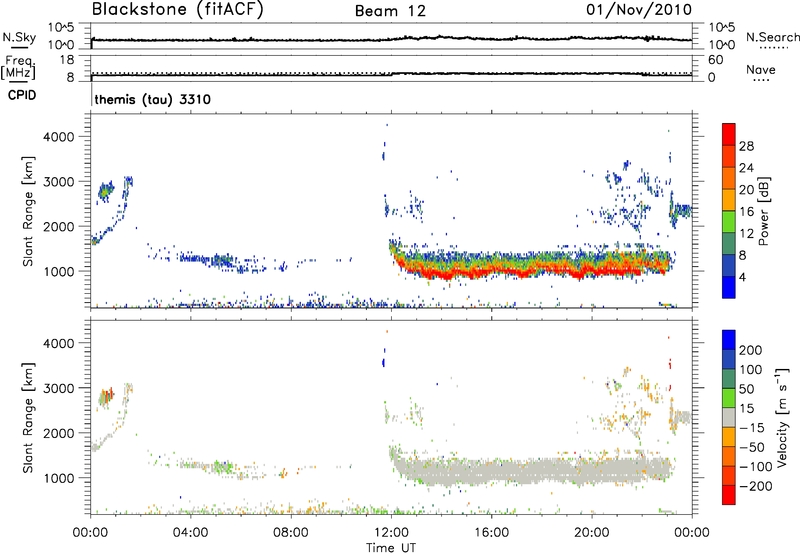
Task: Click the '4000' tick on the power panel
Action: pos(59,137)
